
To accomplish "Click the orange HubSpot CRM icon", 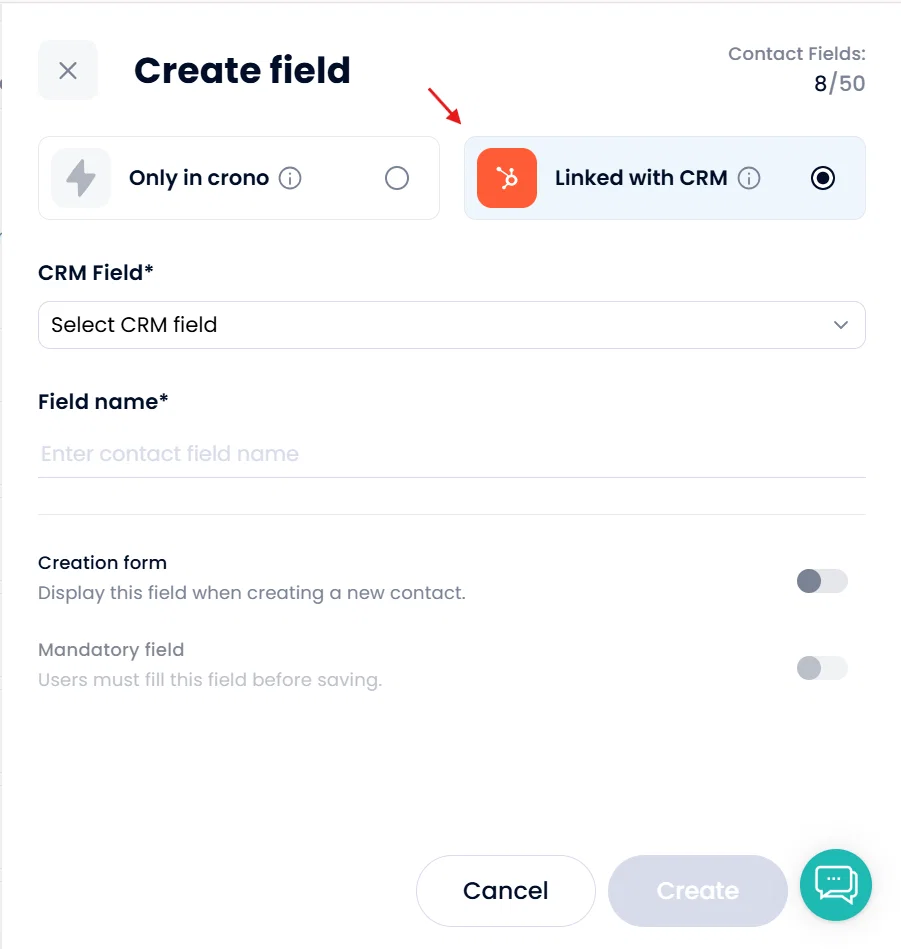I will (x=507, y=178).
